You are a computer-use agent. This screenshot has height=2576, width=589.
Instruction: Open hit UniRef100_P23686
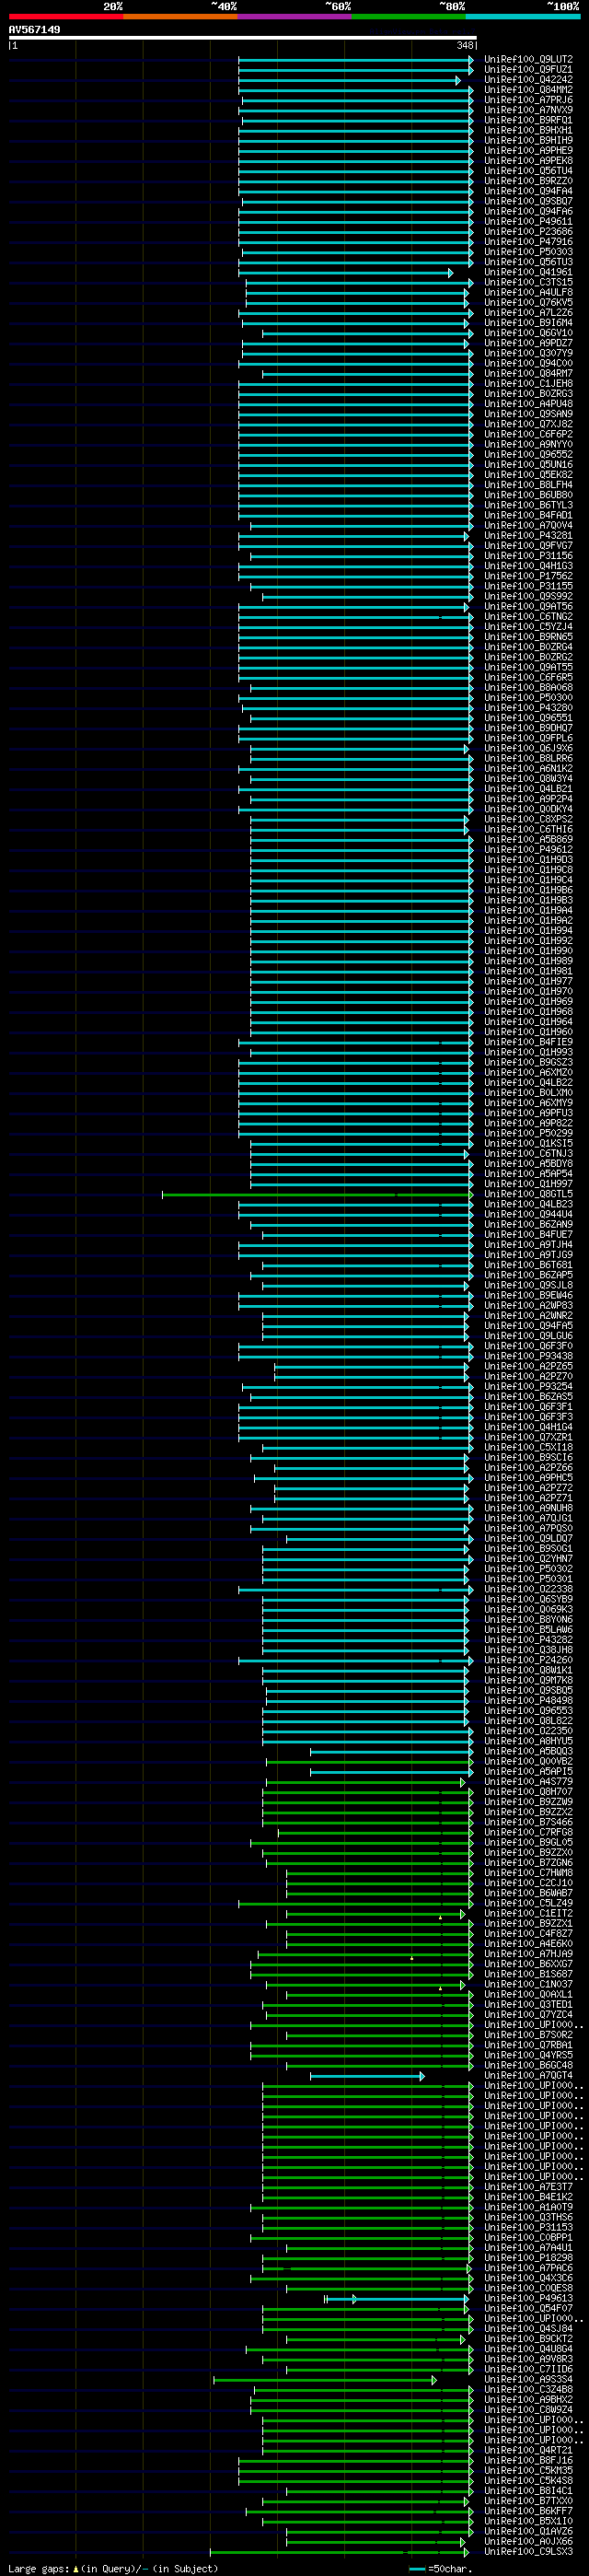point(529,231)
